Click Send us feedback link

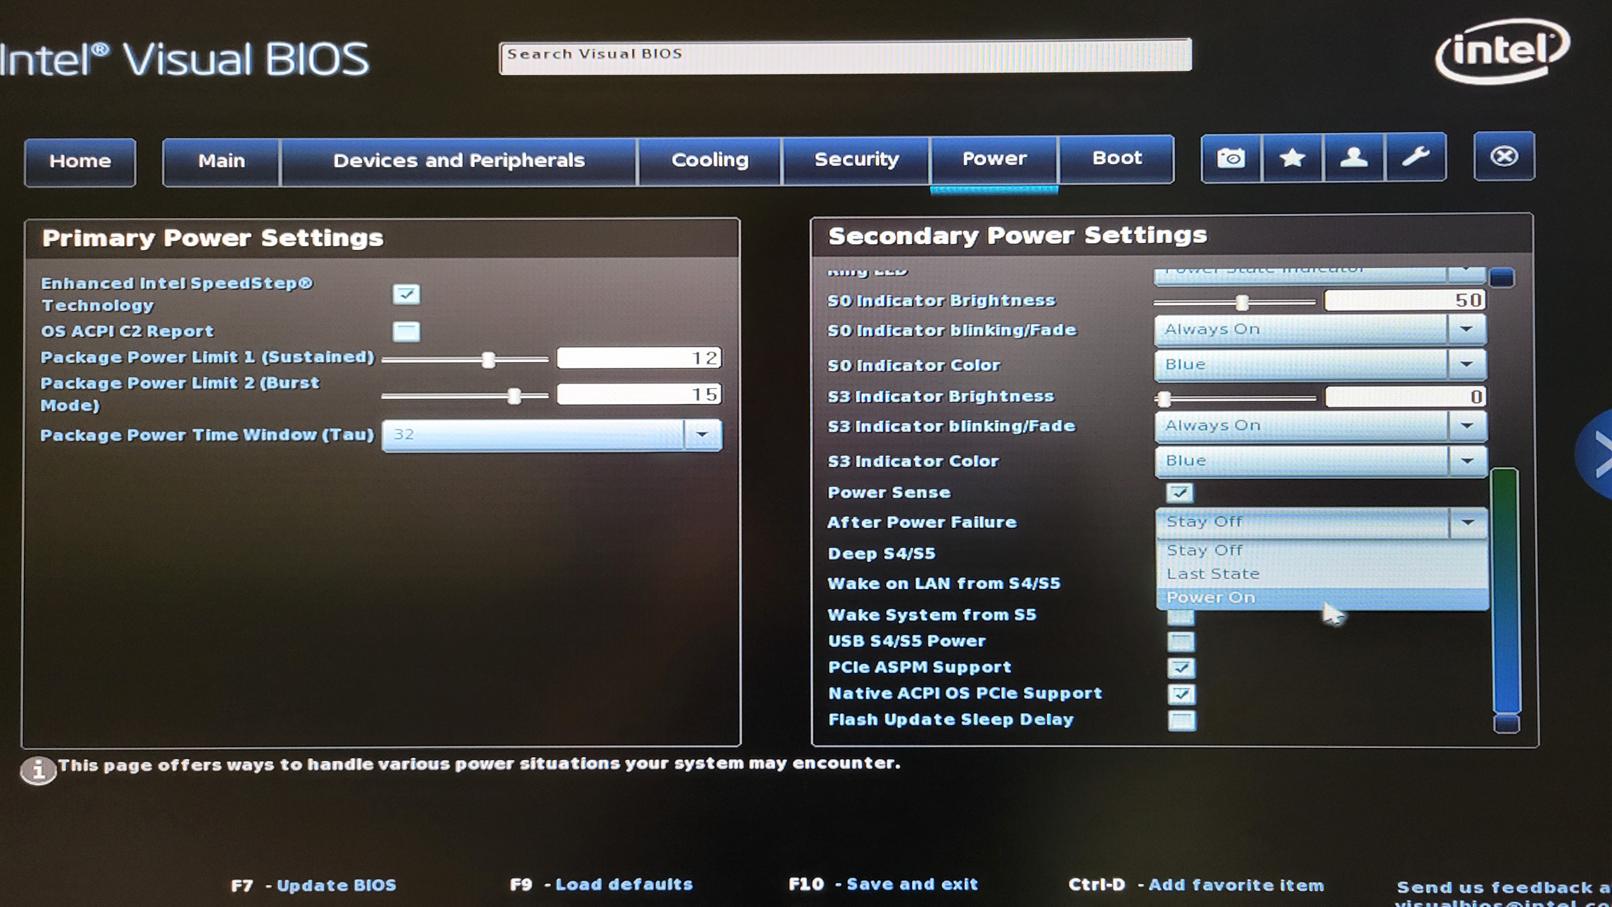pos(1503,887)
